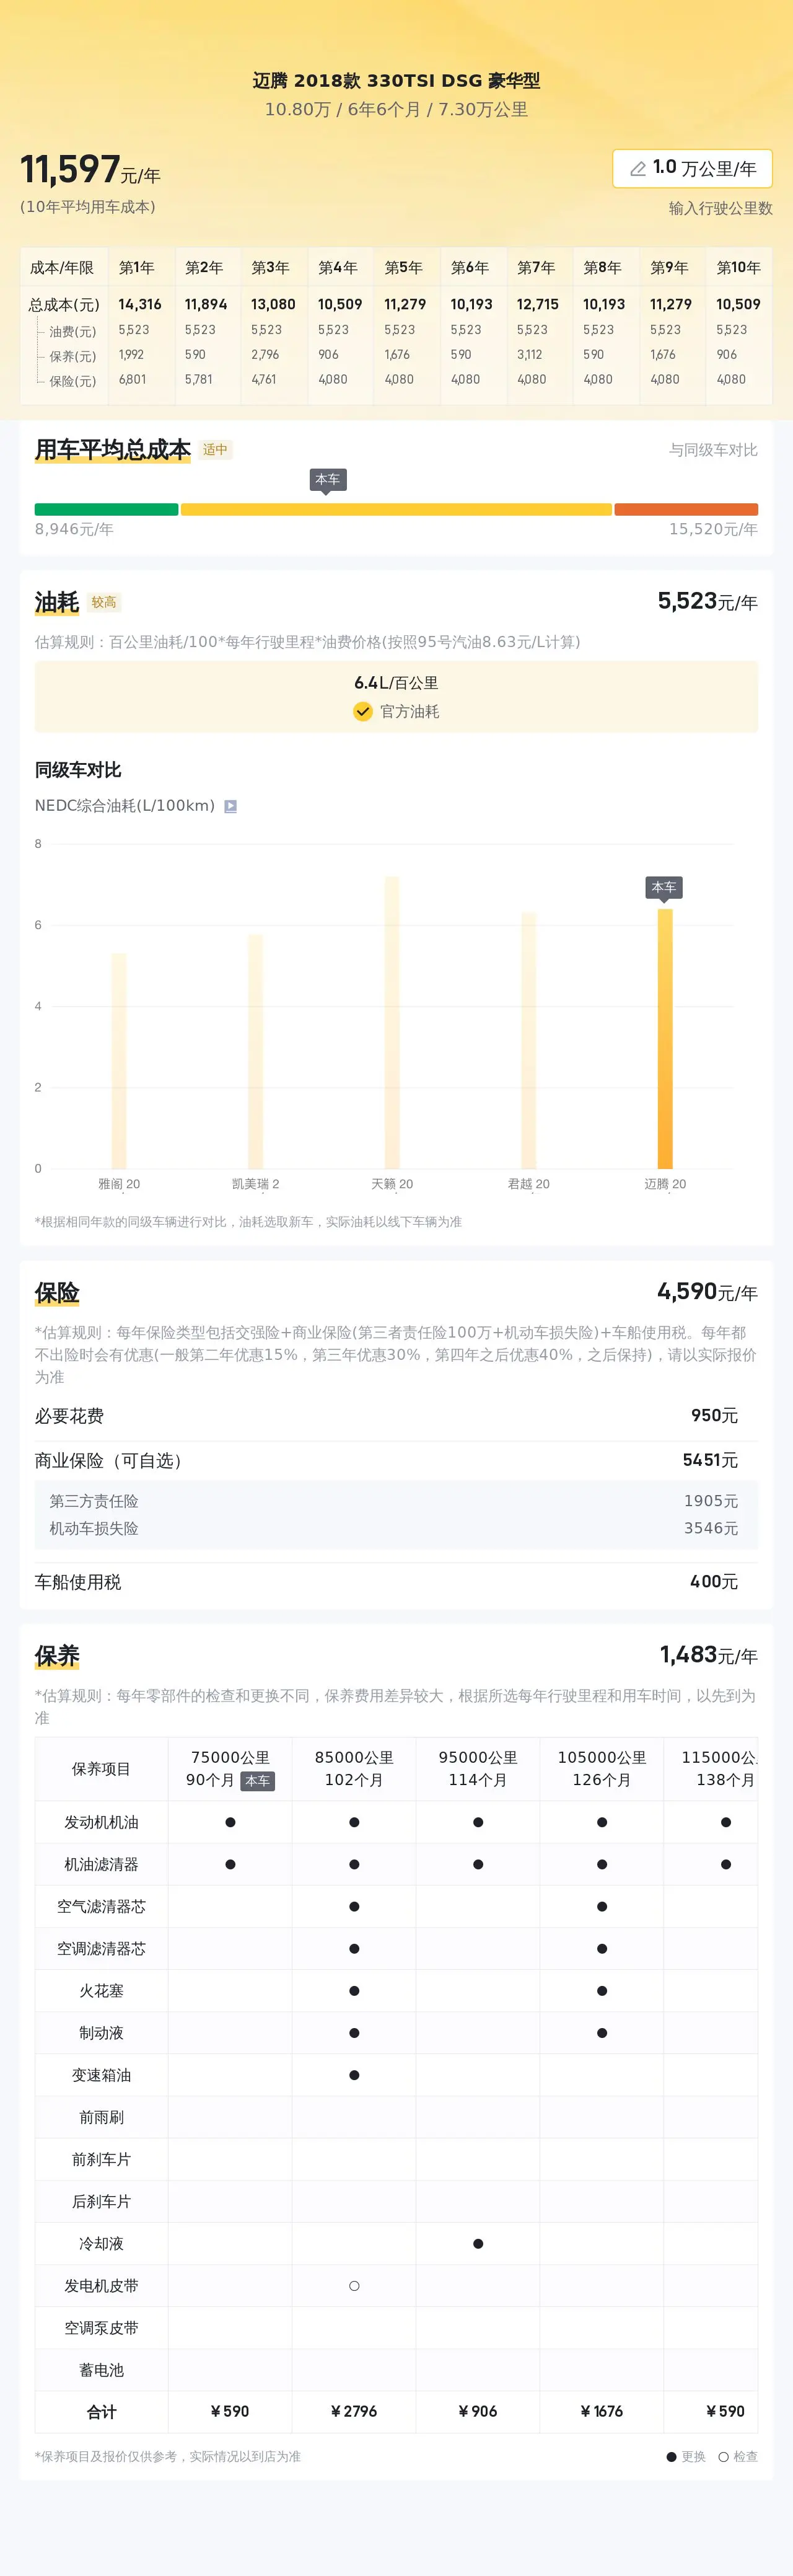
Task: Click the 1.0 万公里/年 mileage input box
Action: pos(692,169)
